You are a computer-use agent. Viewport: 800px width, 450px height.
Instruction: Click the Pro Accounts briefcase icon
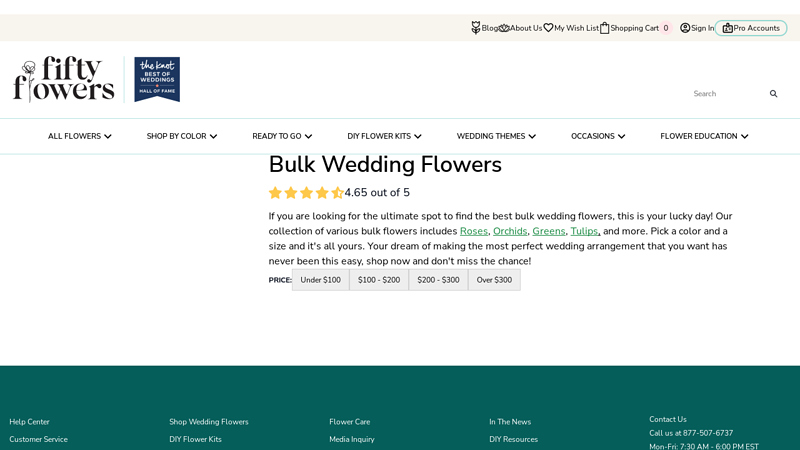click(x=728, y=28)
